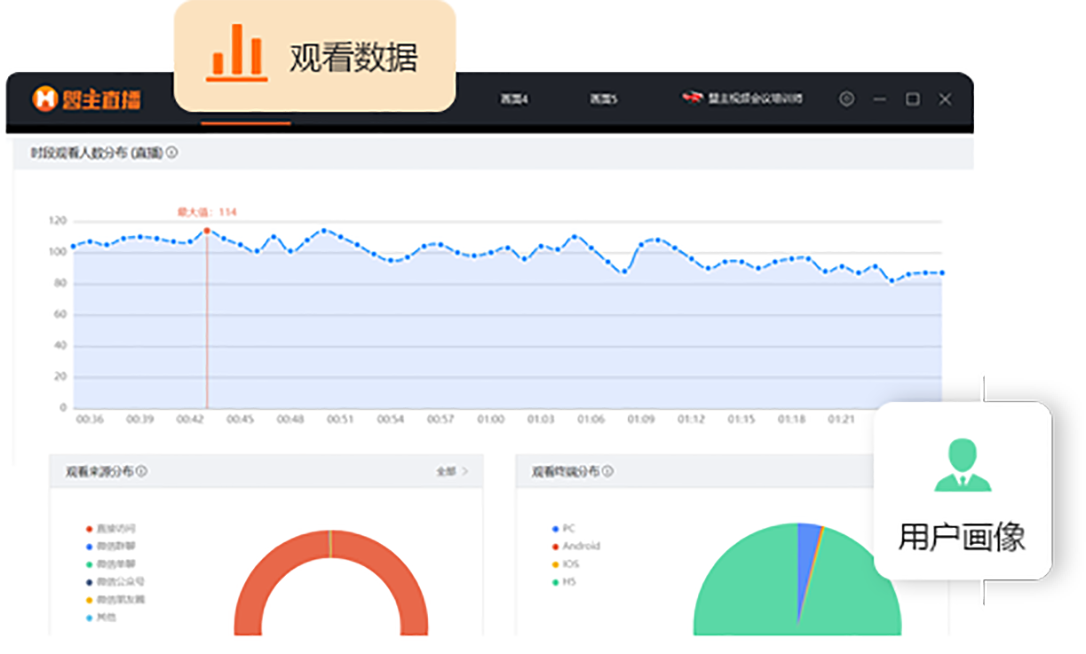
Task: Open info icon beside 观看终端分布
Action: pyautogui.click(x=607, y=471)
